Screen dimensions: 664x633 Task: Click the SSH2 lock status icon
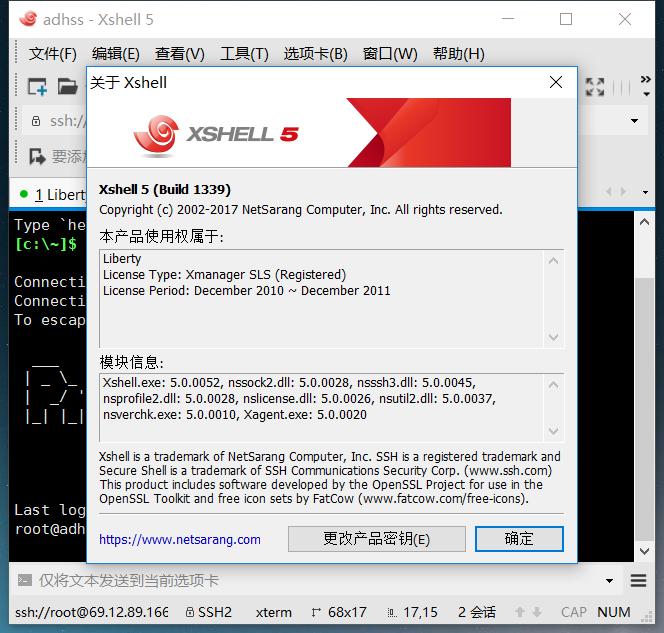pos(190,612)
